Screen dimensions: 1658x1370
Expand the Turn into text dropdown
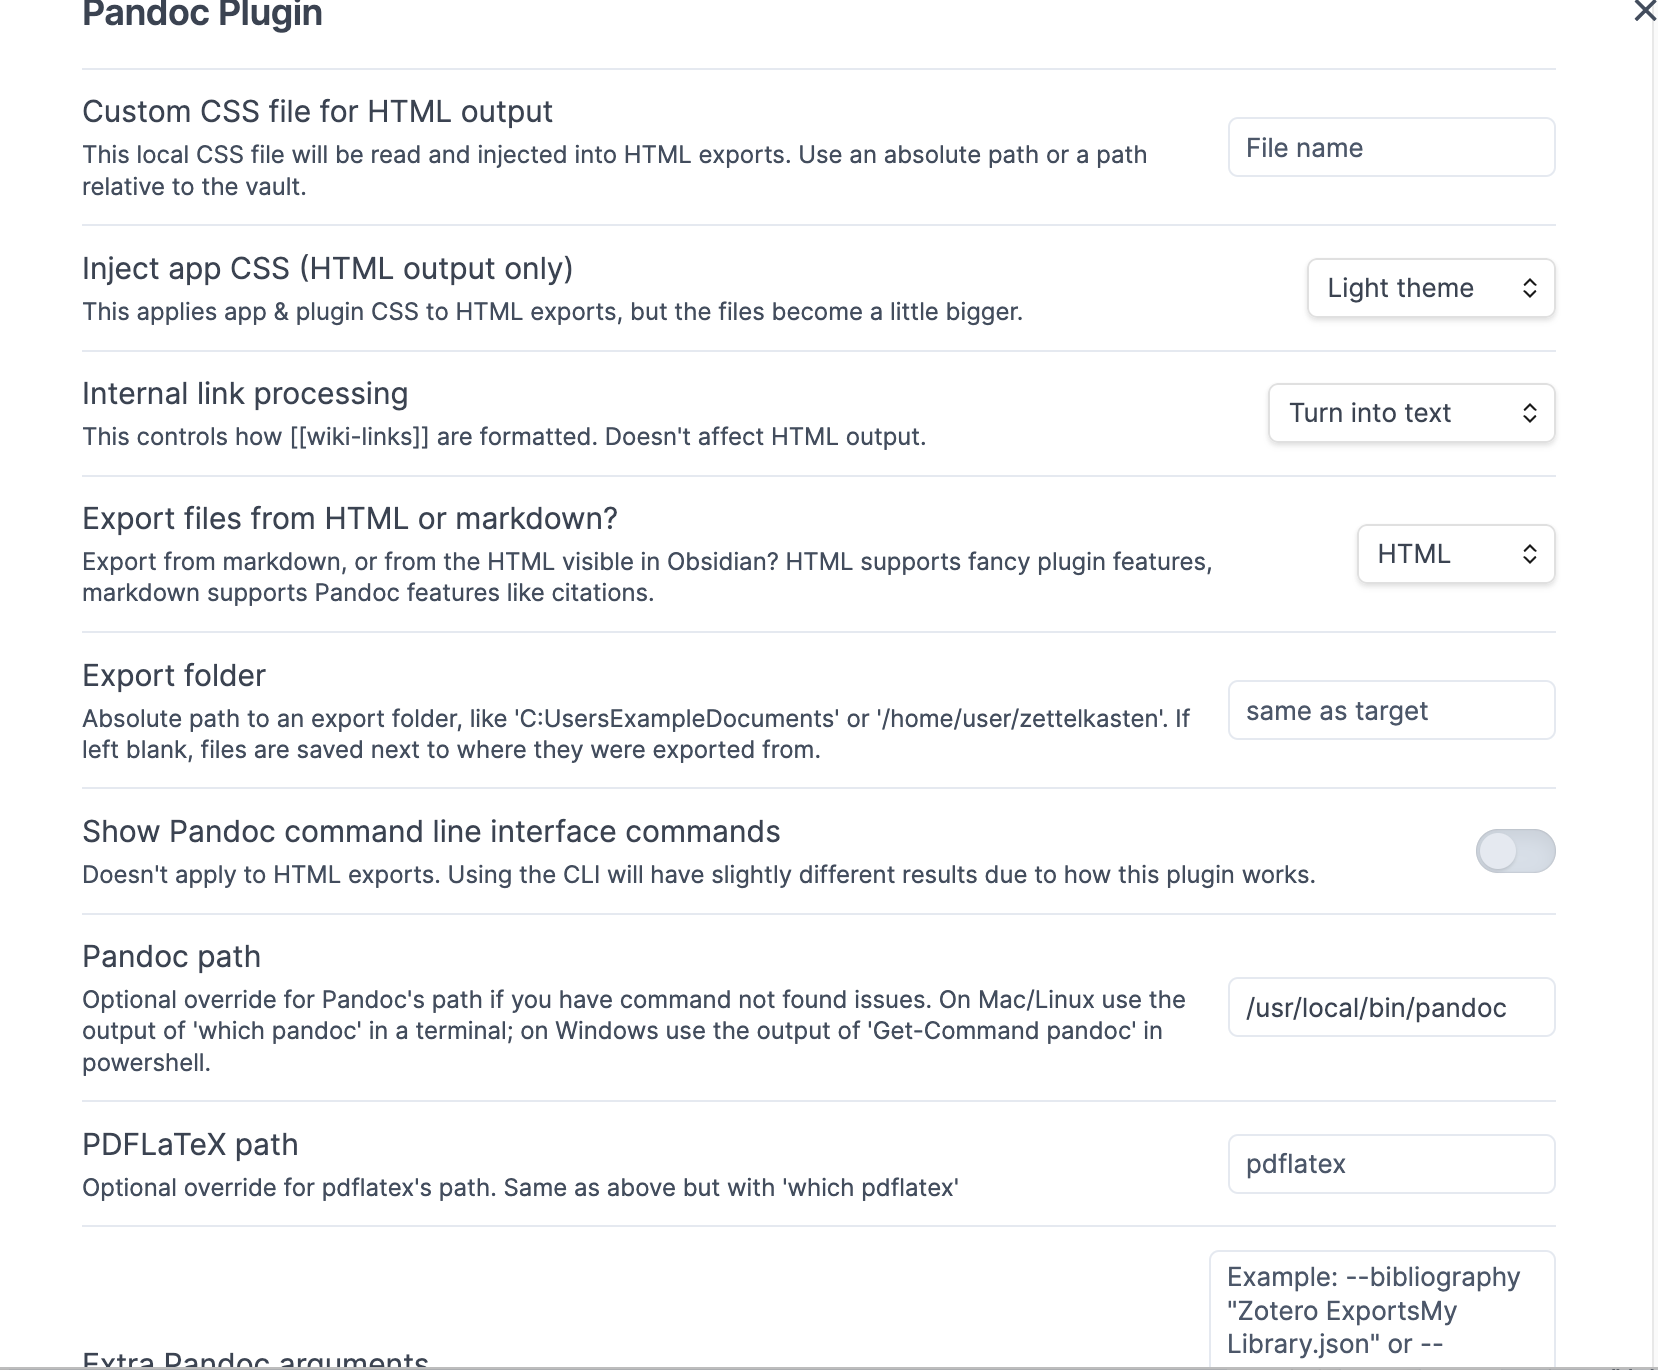click(x=1411, y=413)
